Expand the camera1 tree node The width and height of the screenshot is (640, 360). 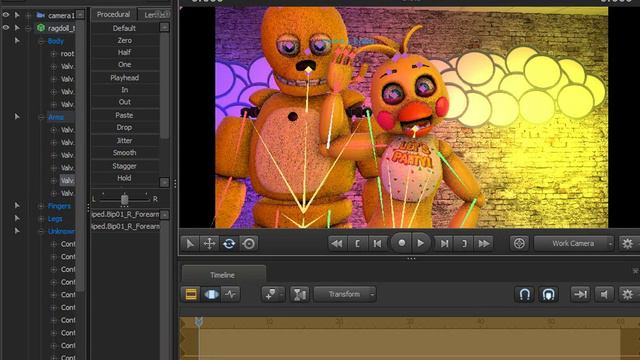[28, 16]
